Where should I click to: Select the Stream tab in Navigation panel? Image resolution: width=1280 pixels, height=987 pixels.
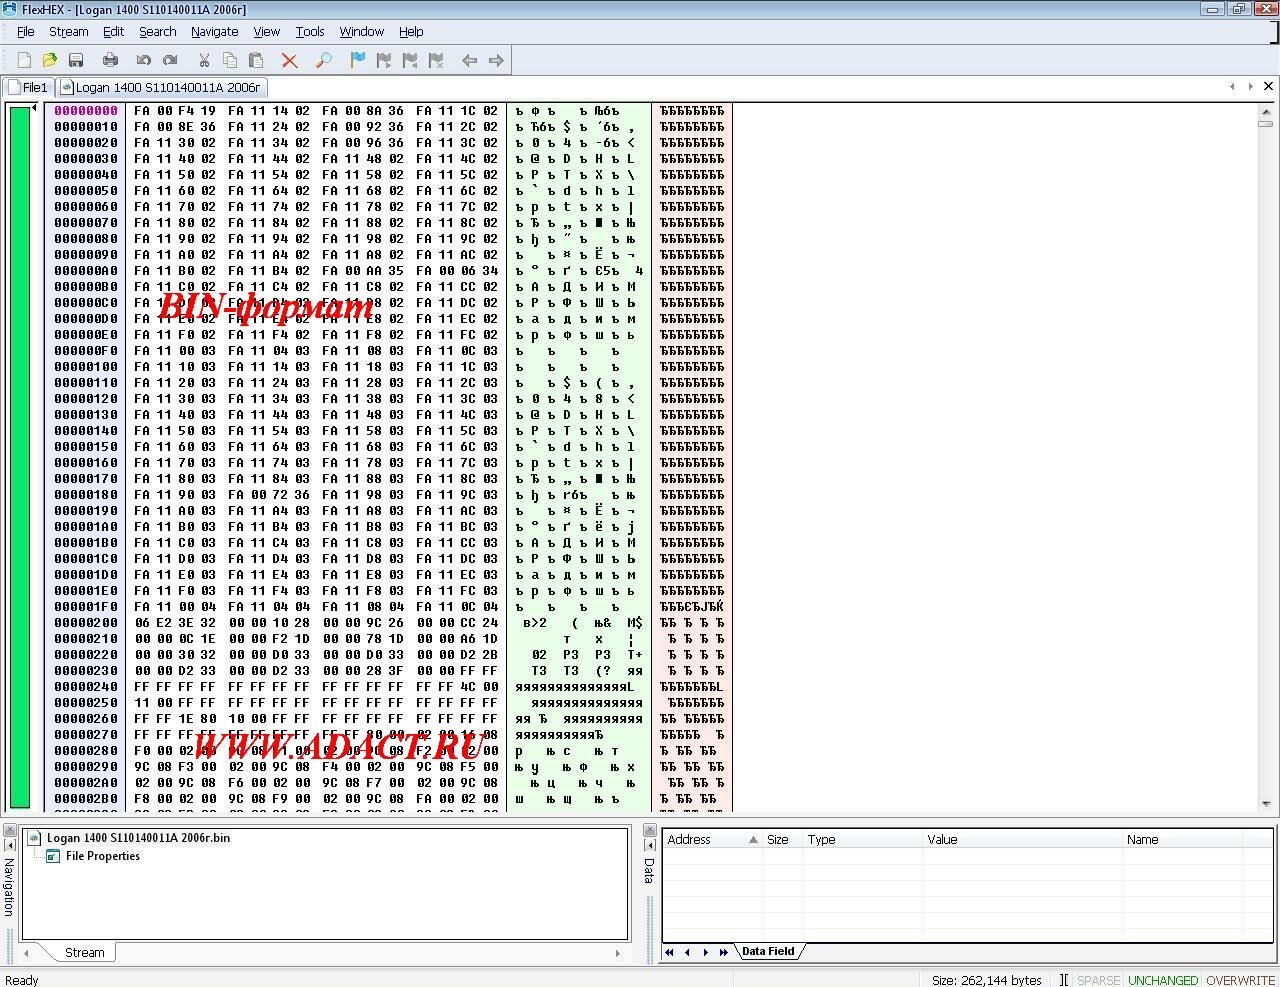(x=84, y=952)
